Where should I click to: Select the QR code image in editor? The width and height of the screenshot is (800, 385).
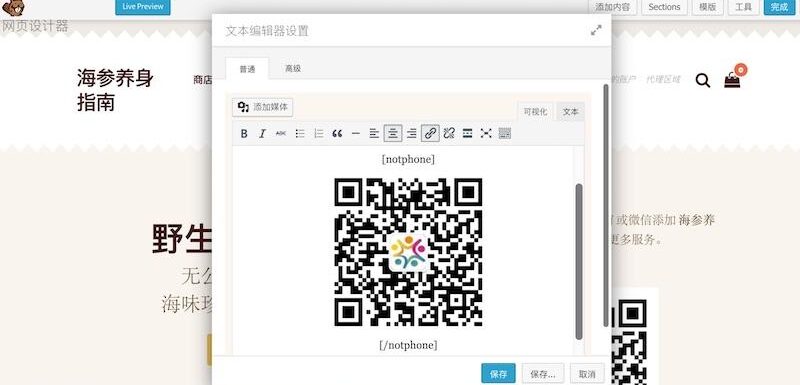point(408,252)
